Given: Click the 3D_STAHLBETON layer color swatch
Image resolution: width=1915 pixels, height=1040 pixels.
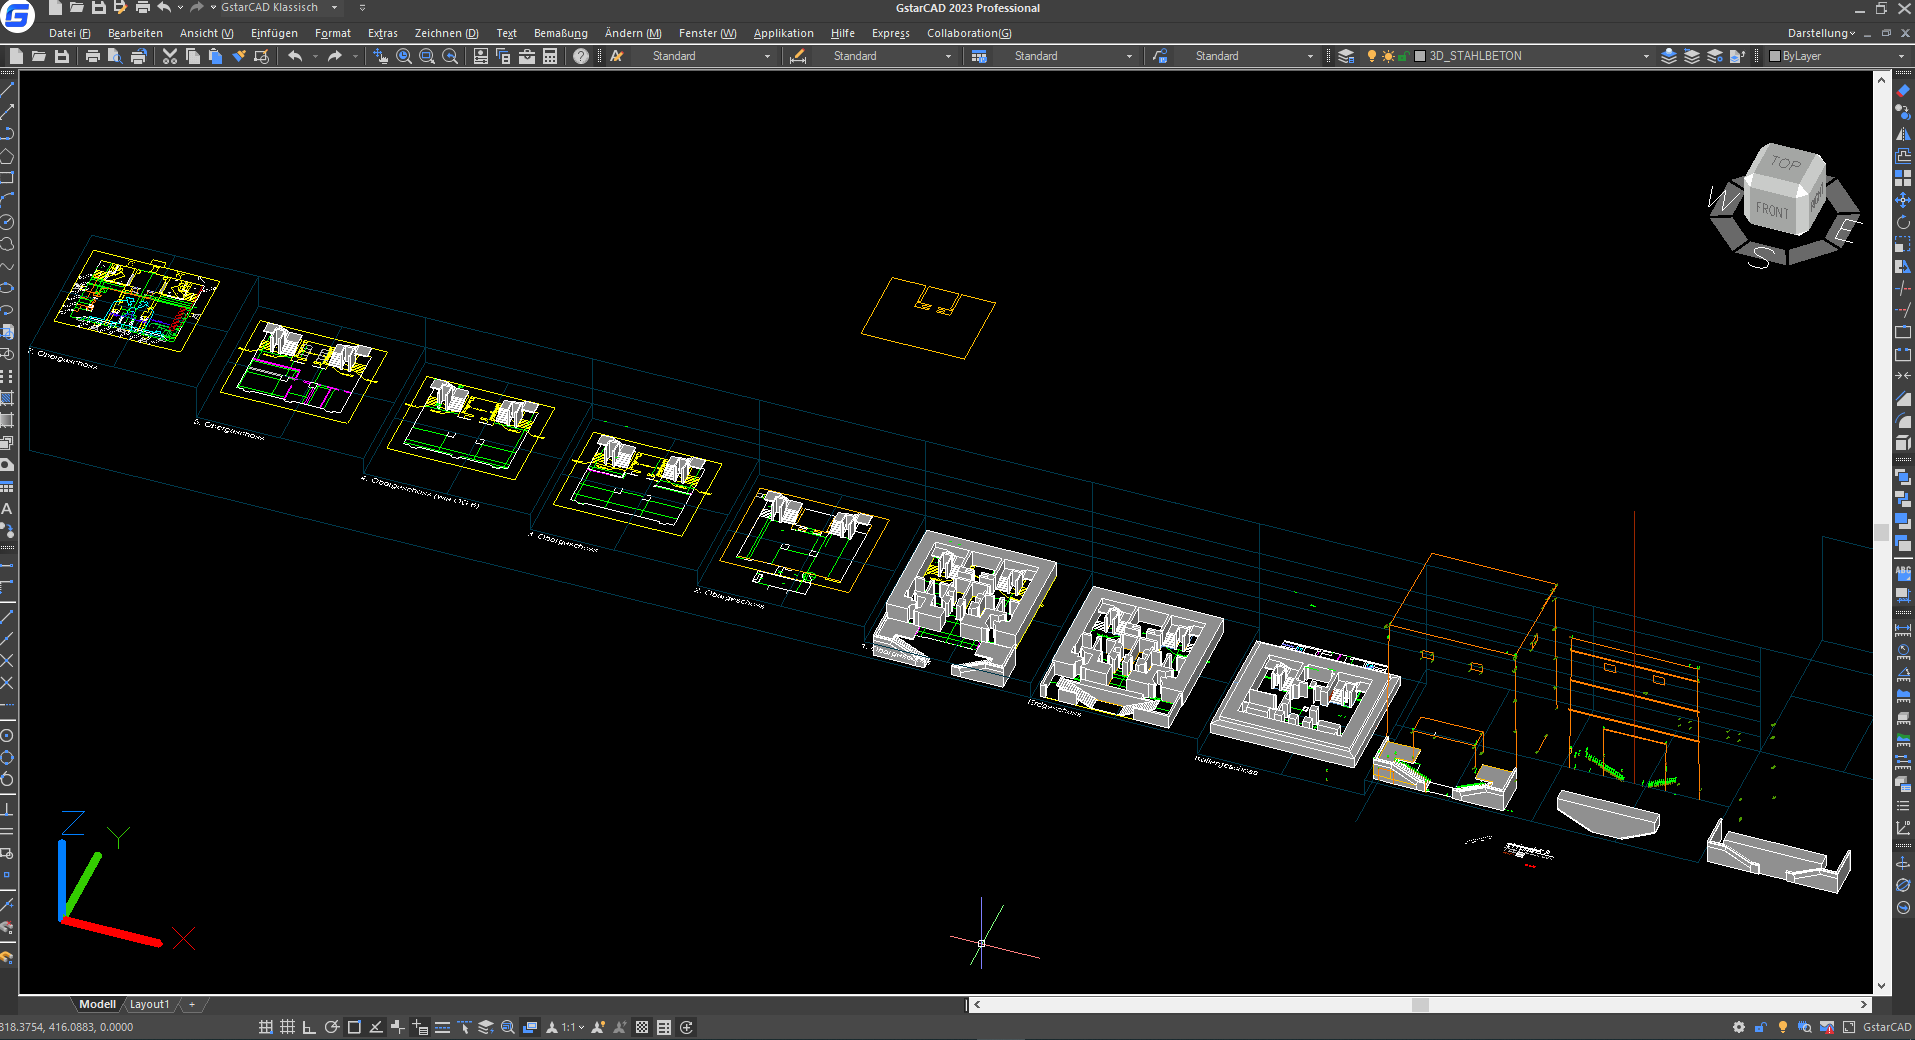Looking at the screenshot, I should click(x=1420, y=56).
